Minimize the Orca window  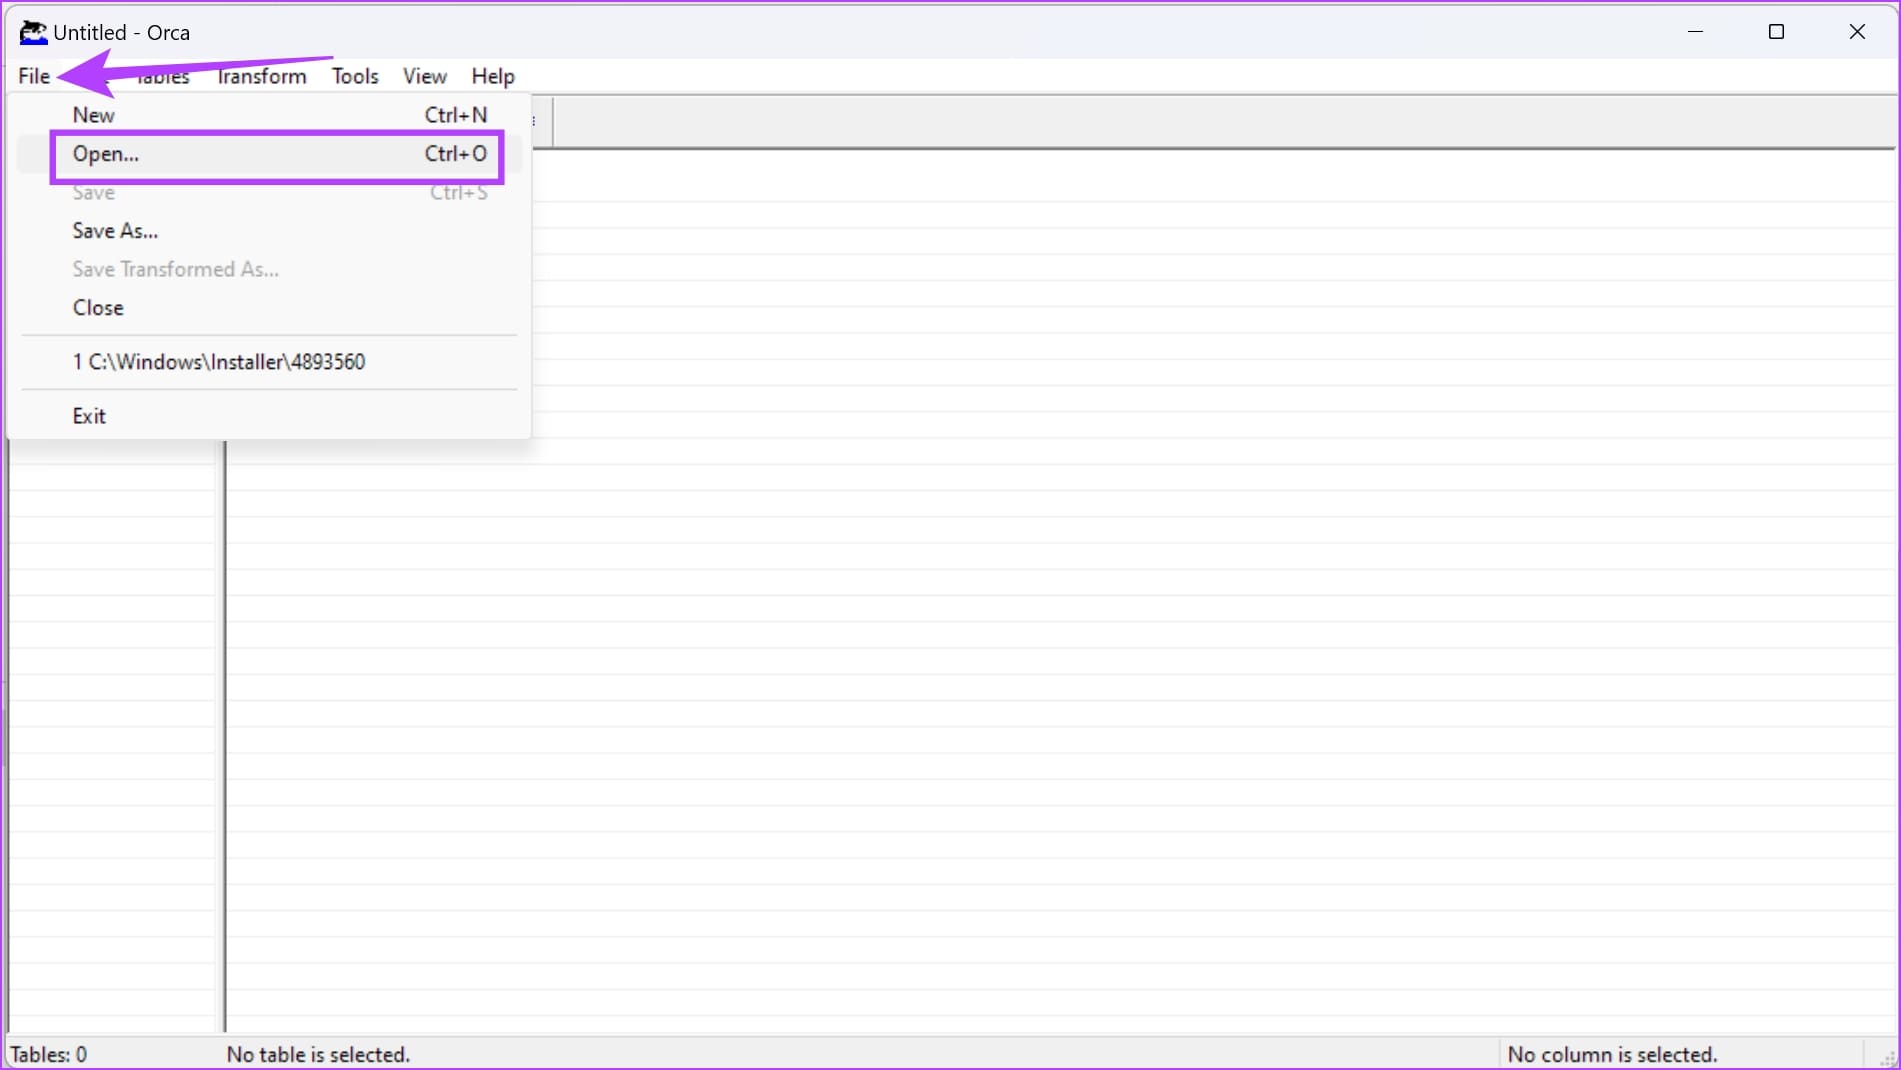(1695, 32)
